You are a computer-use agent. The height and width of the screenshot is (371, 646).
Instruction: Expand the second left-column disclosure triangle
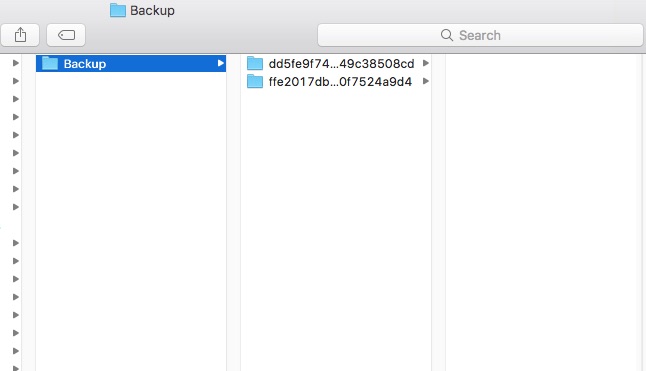[16, 81]
